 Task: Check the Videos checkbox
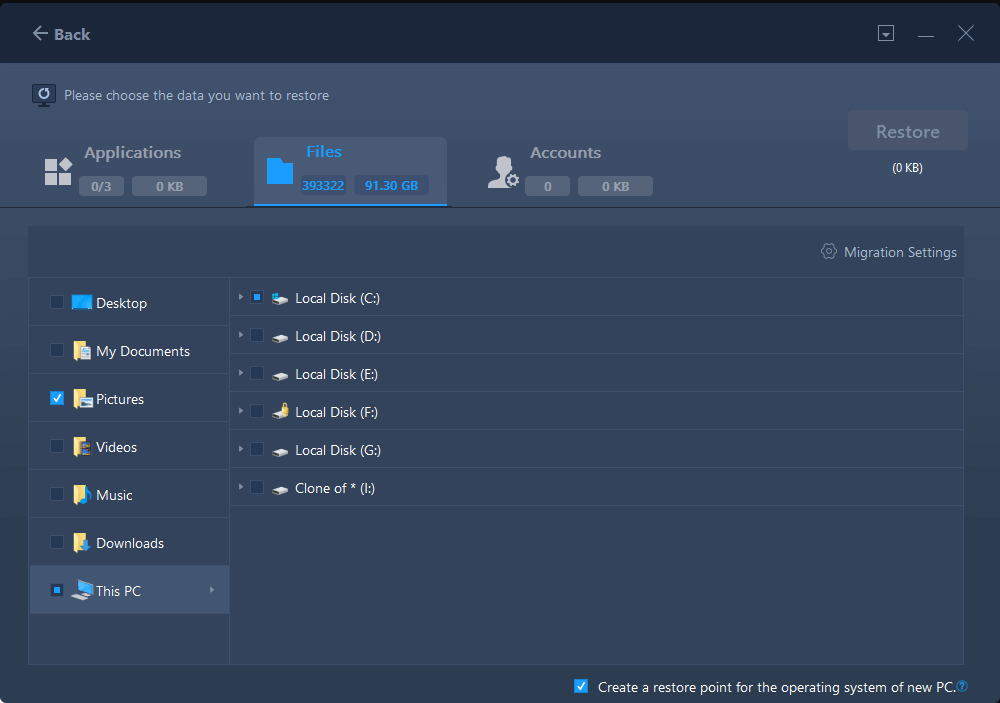(x=57, y=446)
